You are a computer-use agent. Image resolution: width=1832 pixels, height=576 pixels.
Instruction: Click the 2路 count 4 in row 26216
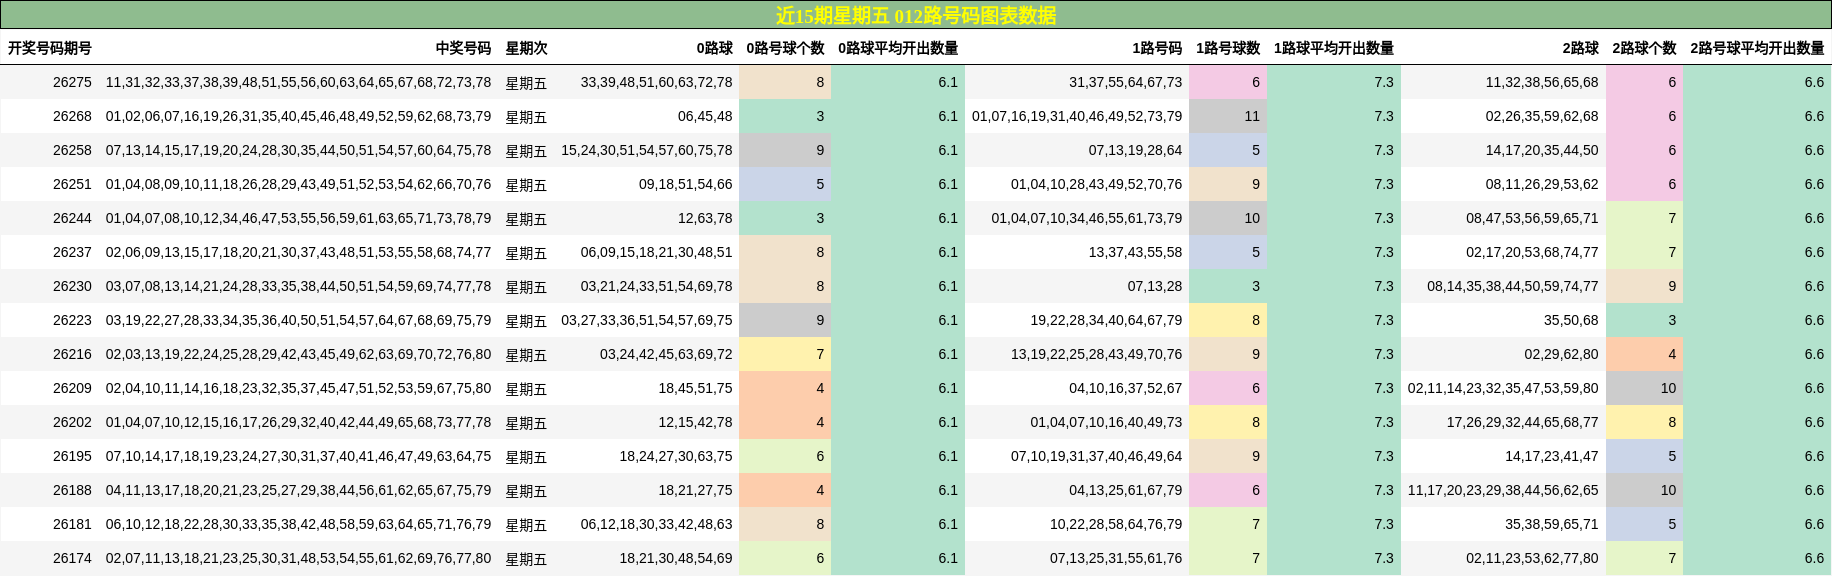[x=1644, y=354]
